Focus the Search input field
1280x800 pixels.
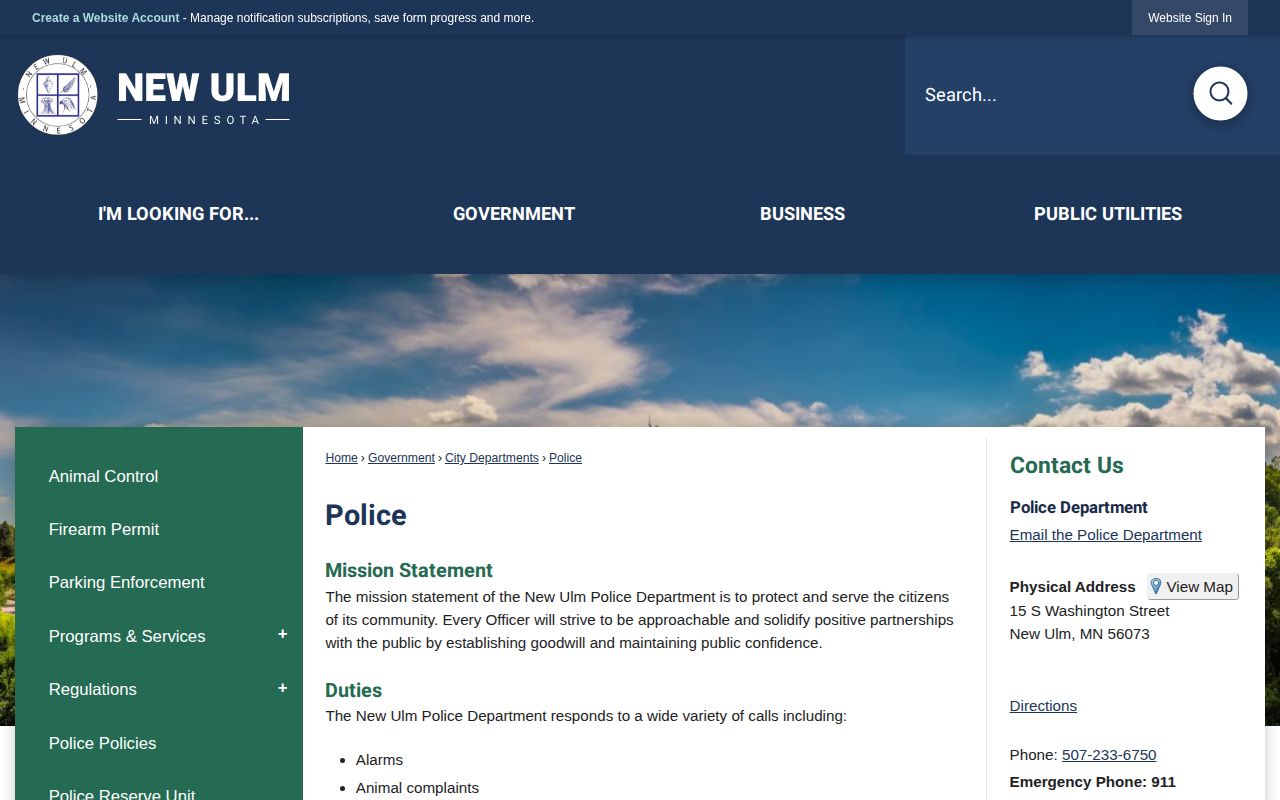point(1047,95)
